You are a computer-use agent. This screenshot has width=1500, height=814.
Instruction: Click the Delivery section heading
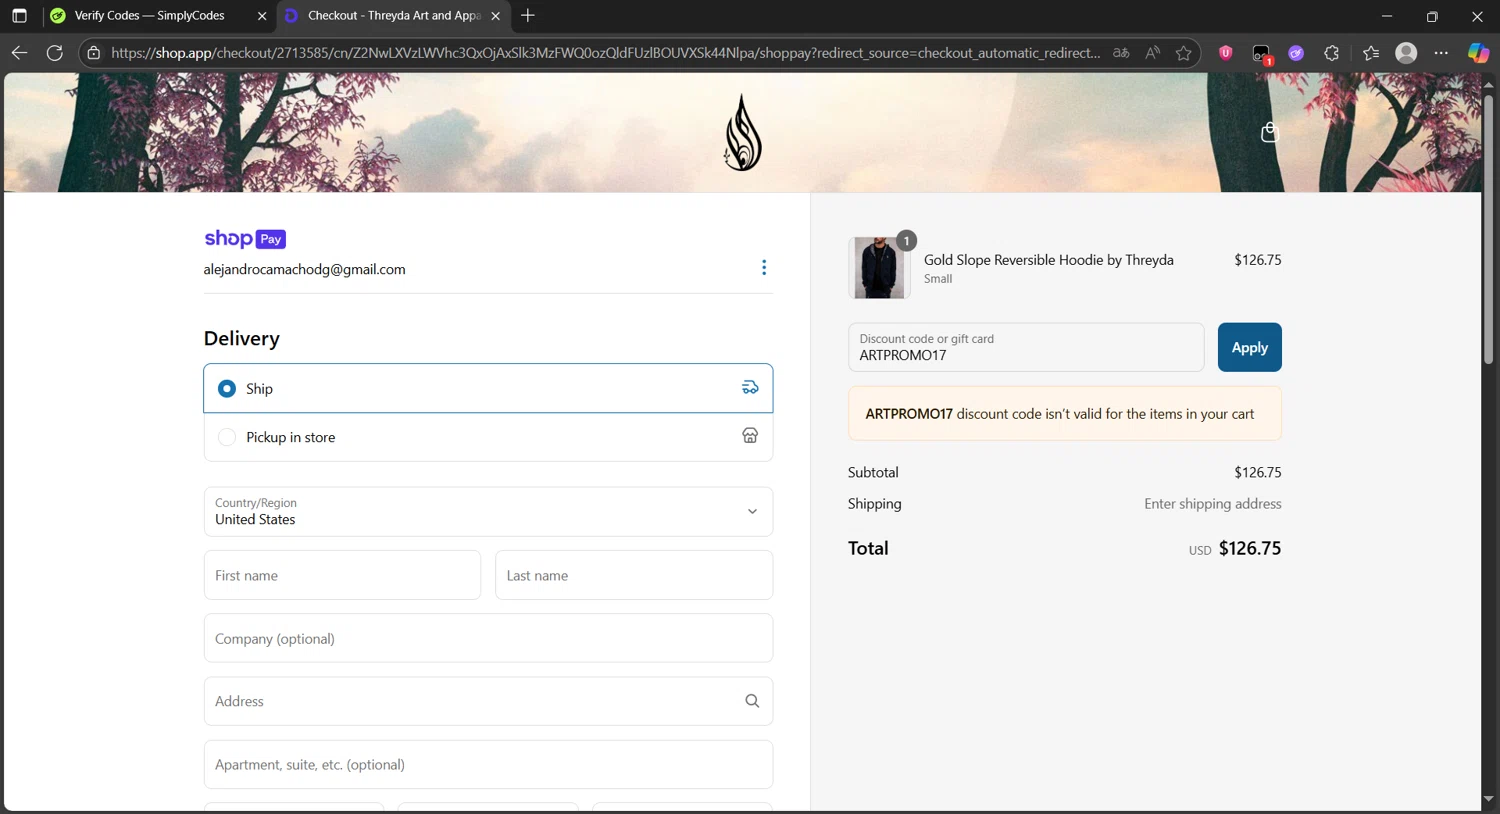click(x=242, y=339)
